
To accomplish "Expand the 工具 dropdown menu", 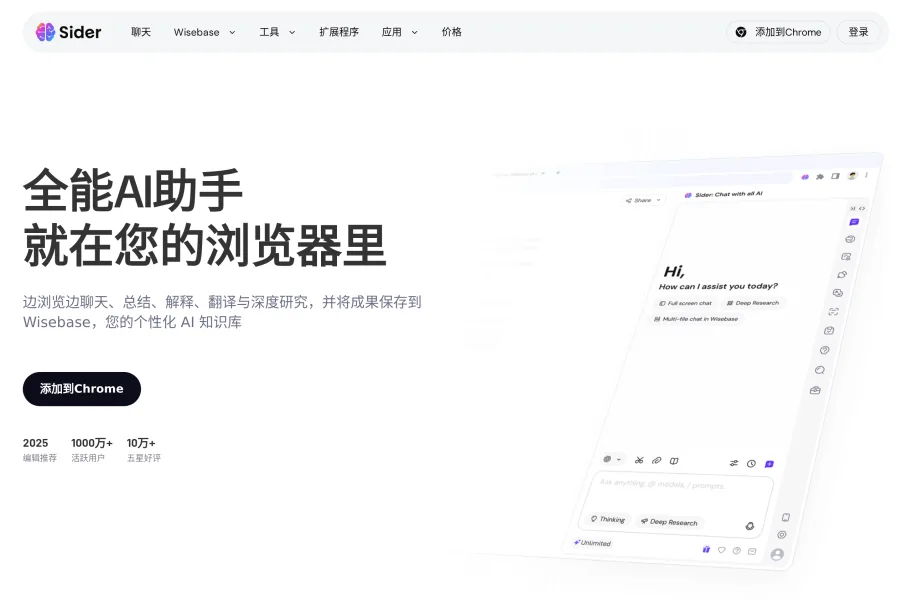I will 277,32.
